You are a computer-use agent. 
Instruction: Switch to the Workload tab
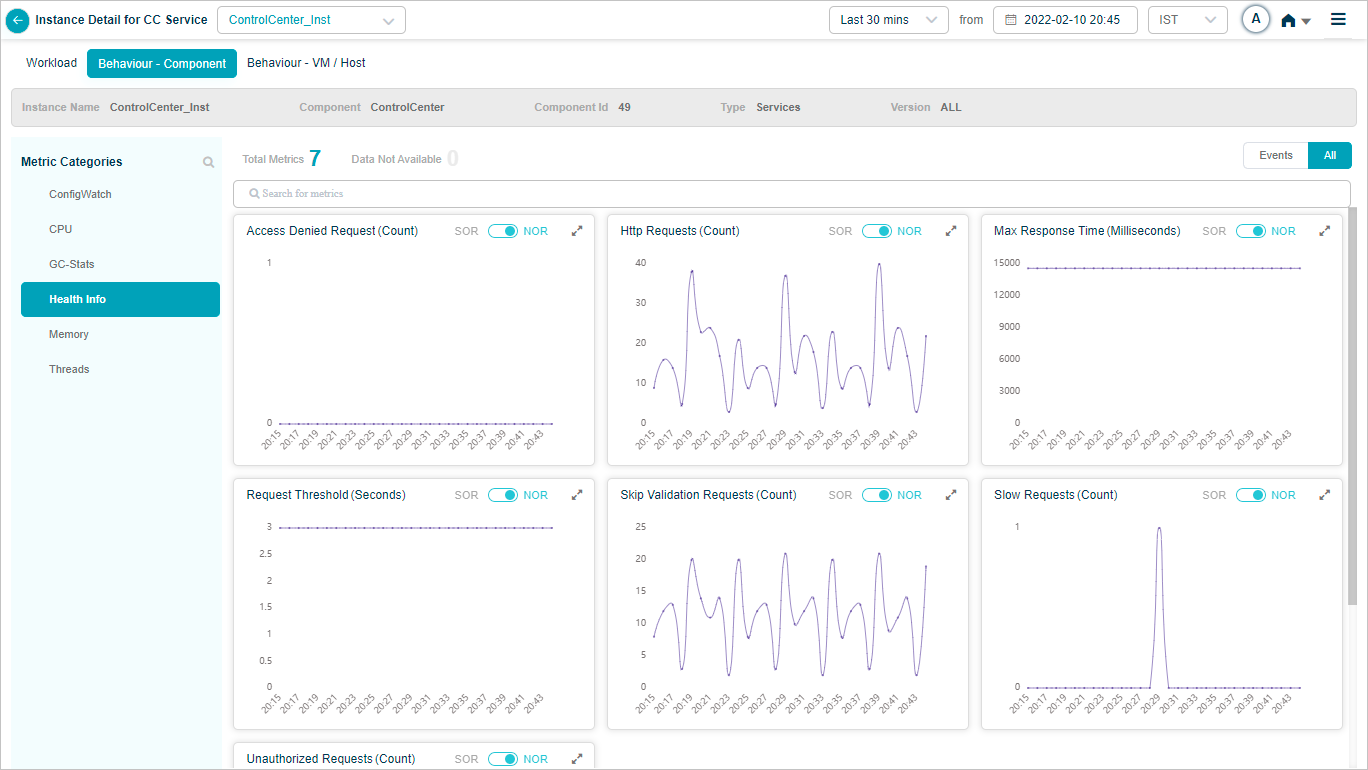51,63
